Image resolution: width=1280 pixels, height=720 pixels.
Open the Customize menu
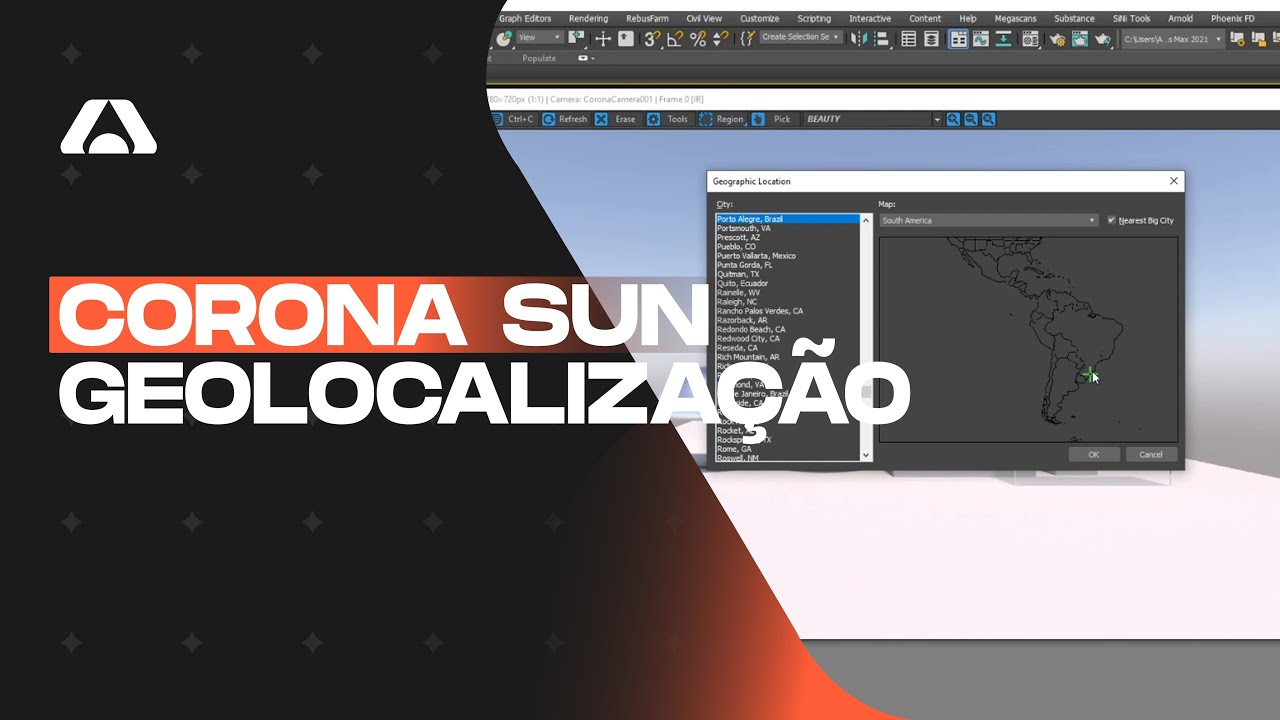pos(759,18)
